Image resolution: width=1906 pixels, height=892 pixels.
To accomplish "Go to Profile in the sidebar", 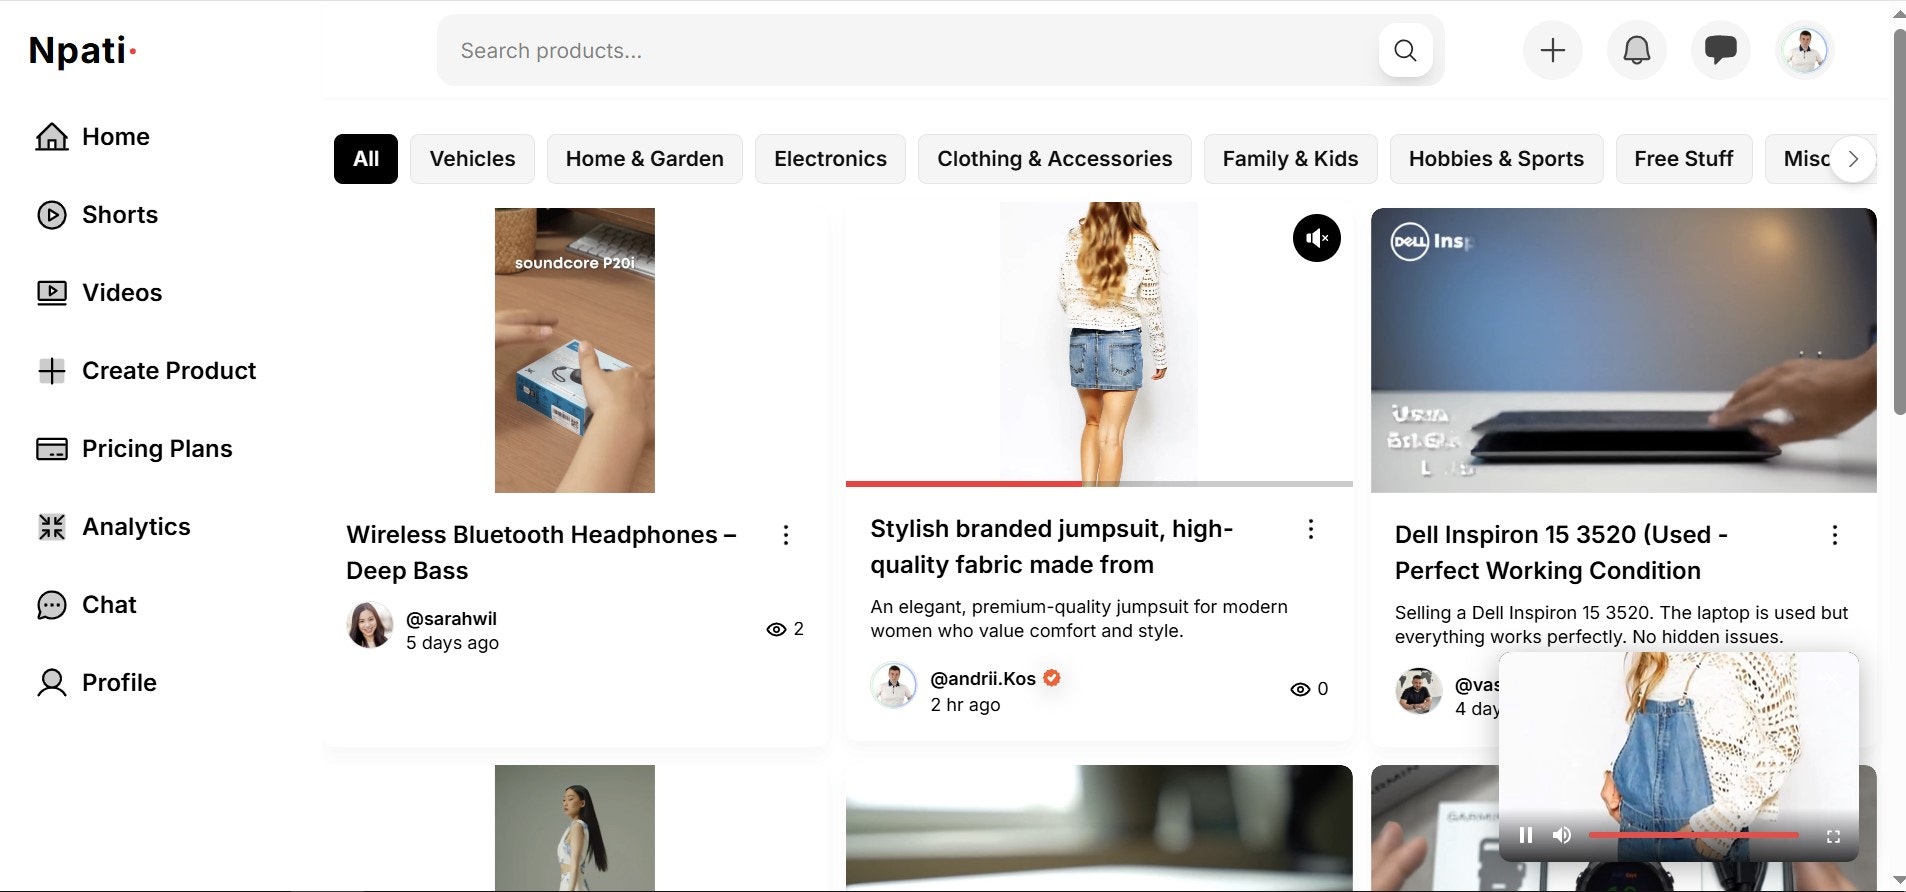I will tap(96, 682).
